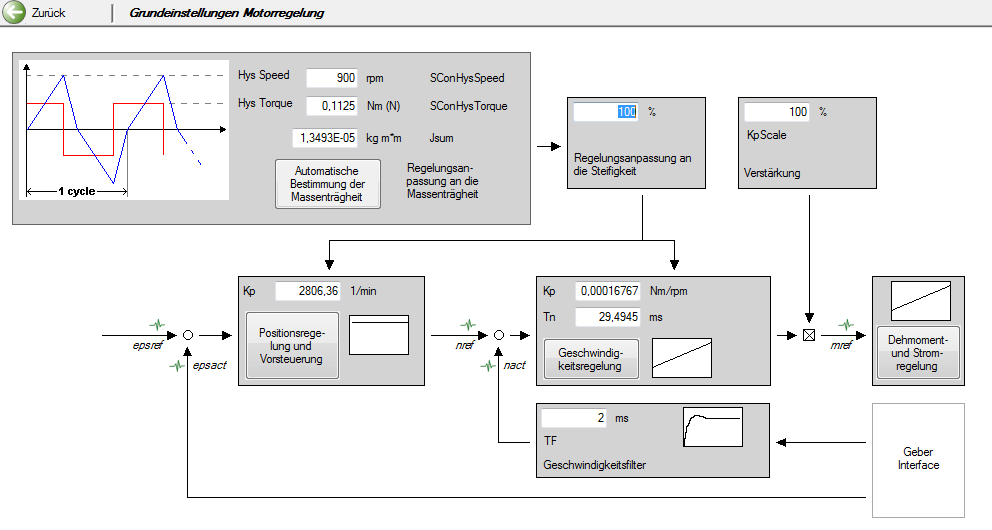
Task: Click the green signal icon beside nact
Action: [488, 366]
